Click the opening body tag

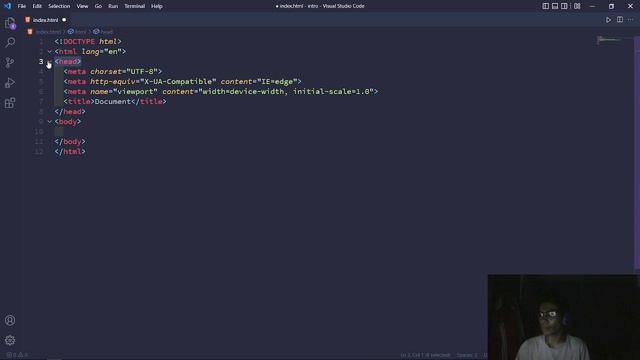pyautogui.click(x=68, y=122)
